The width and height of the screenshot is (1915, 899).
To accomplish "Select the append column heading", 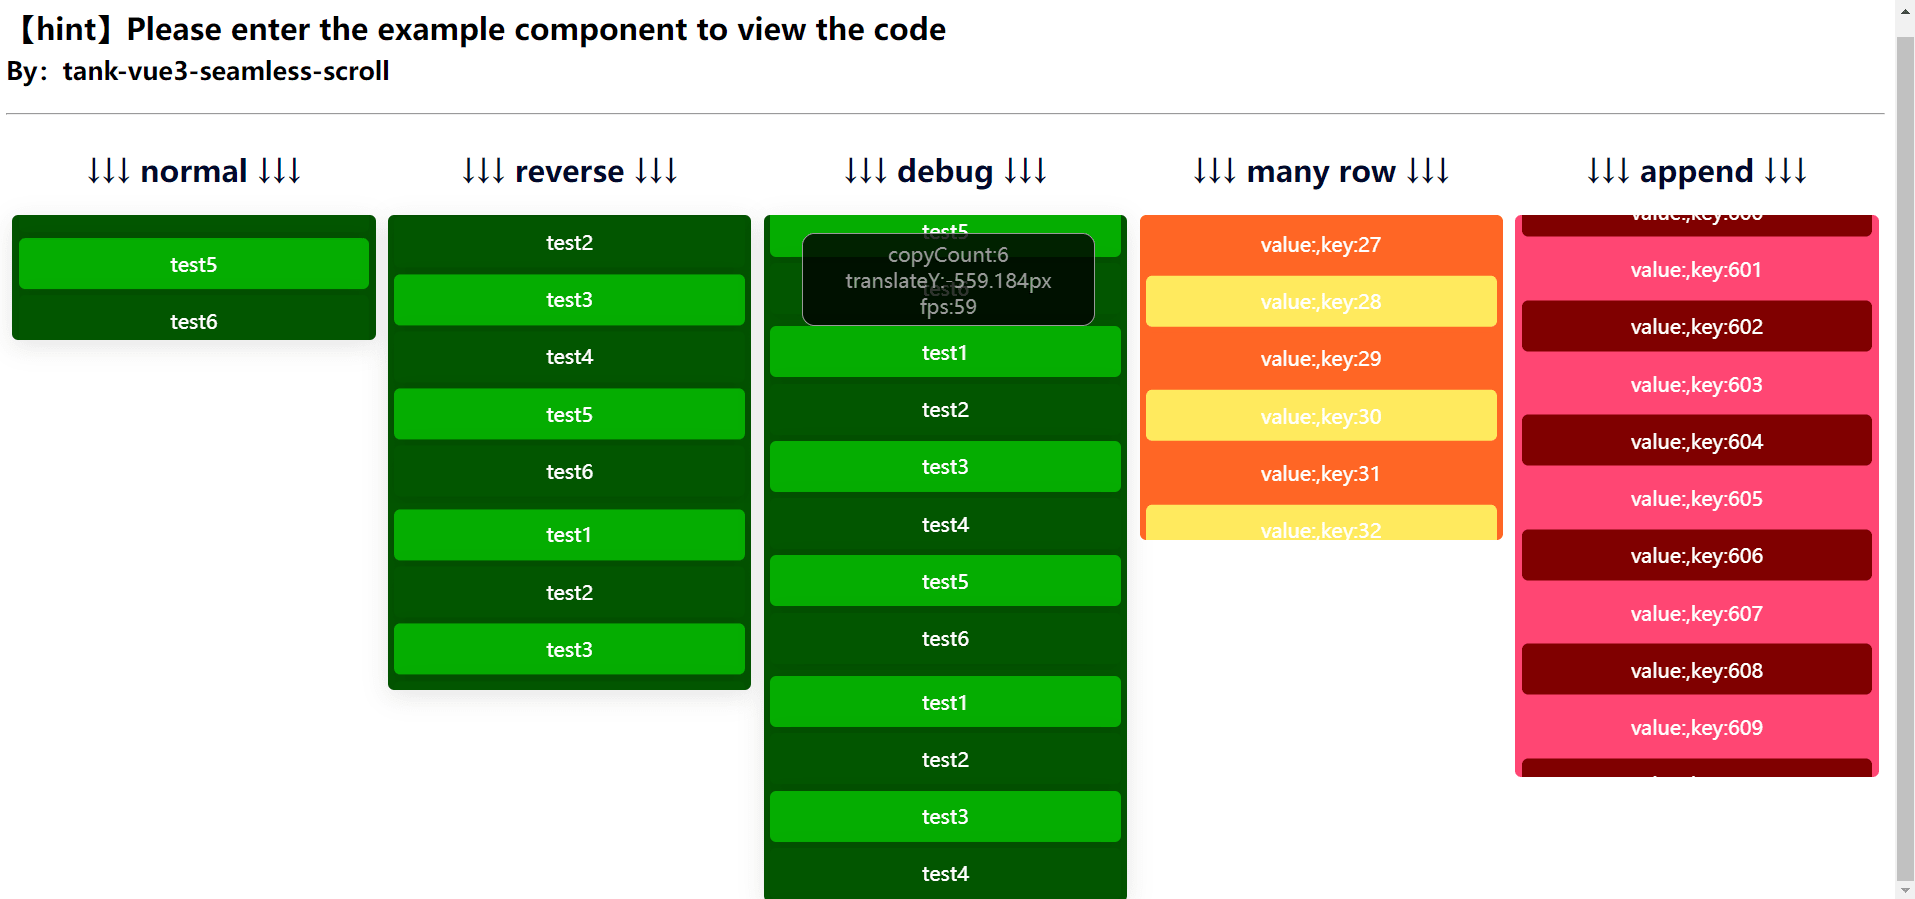I will coord(1697,171).
